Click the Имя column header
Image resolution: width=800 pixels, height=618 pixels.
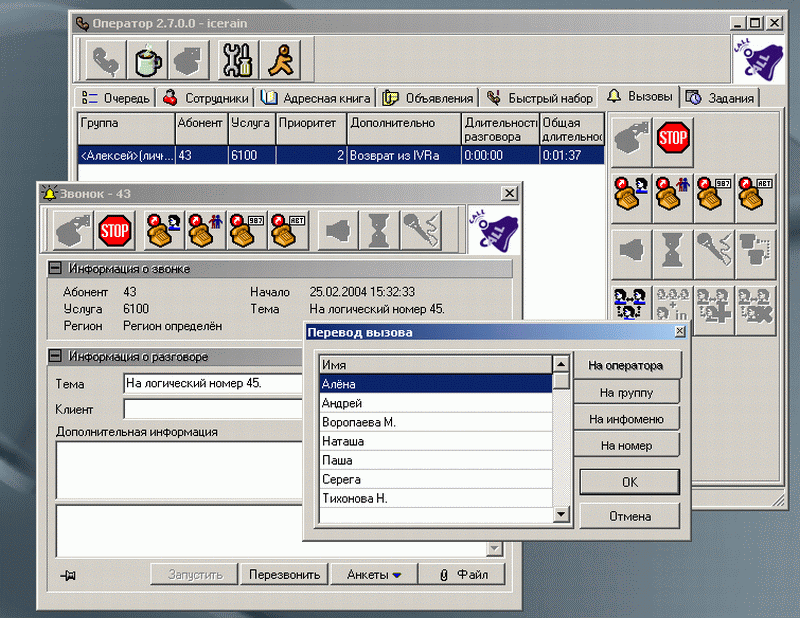pyautogui.click(x=436, y=365)
